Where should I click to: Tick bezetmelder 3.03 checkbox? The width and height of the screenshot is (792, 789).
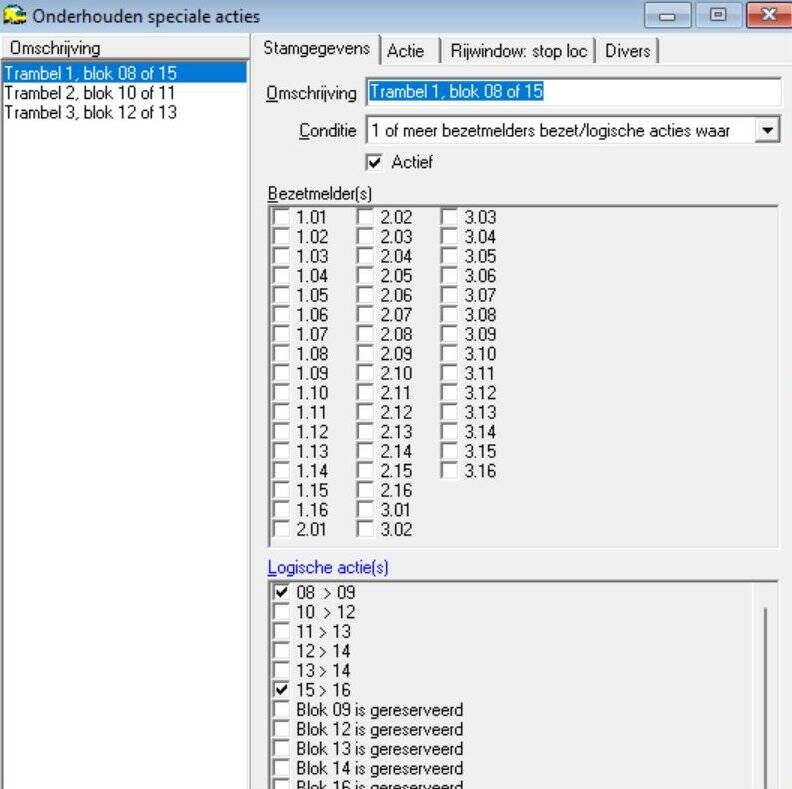449,217
